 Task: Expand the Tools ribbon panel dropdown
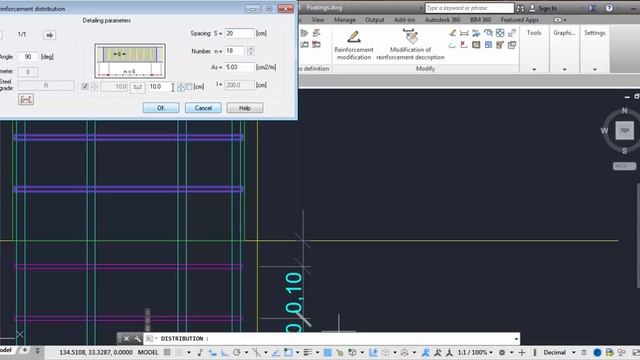(x=534, y=69)
